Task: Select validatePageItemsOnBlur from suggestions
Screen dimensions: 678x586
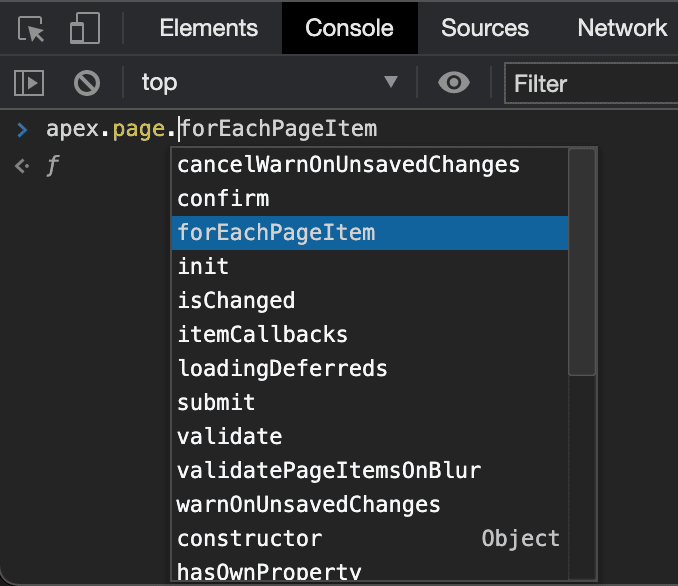Action: [329, 470]
